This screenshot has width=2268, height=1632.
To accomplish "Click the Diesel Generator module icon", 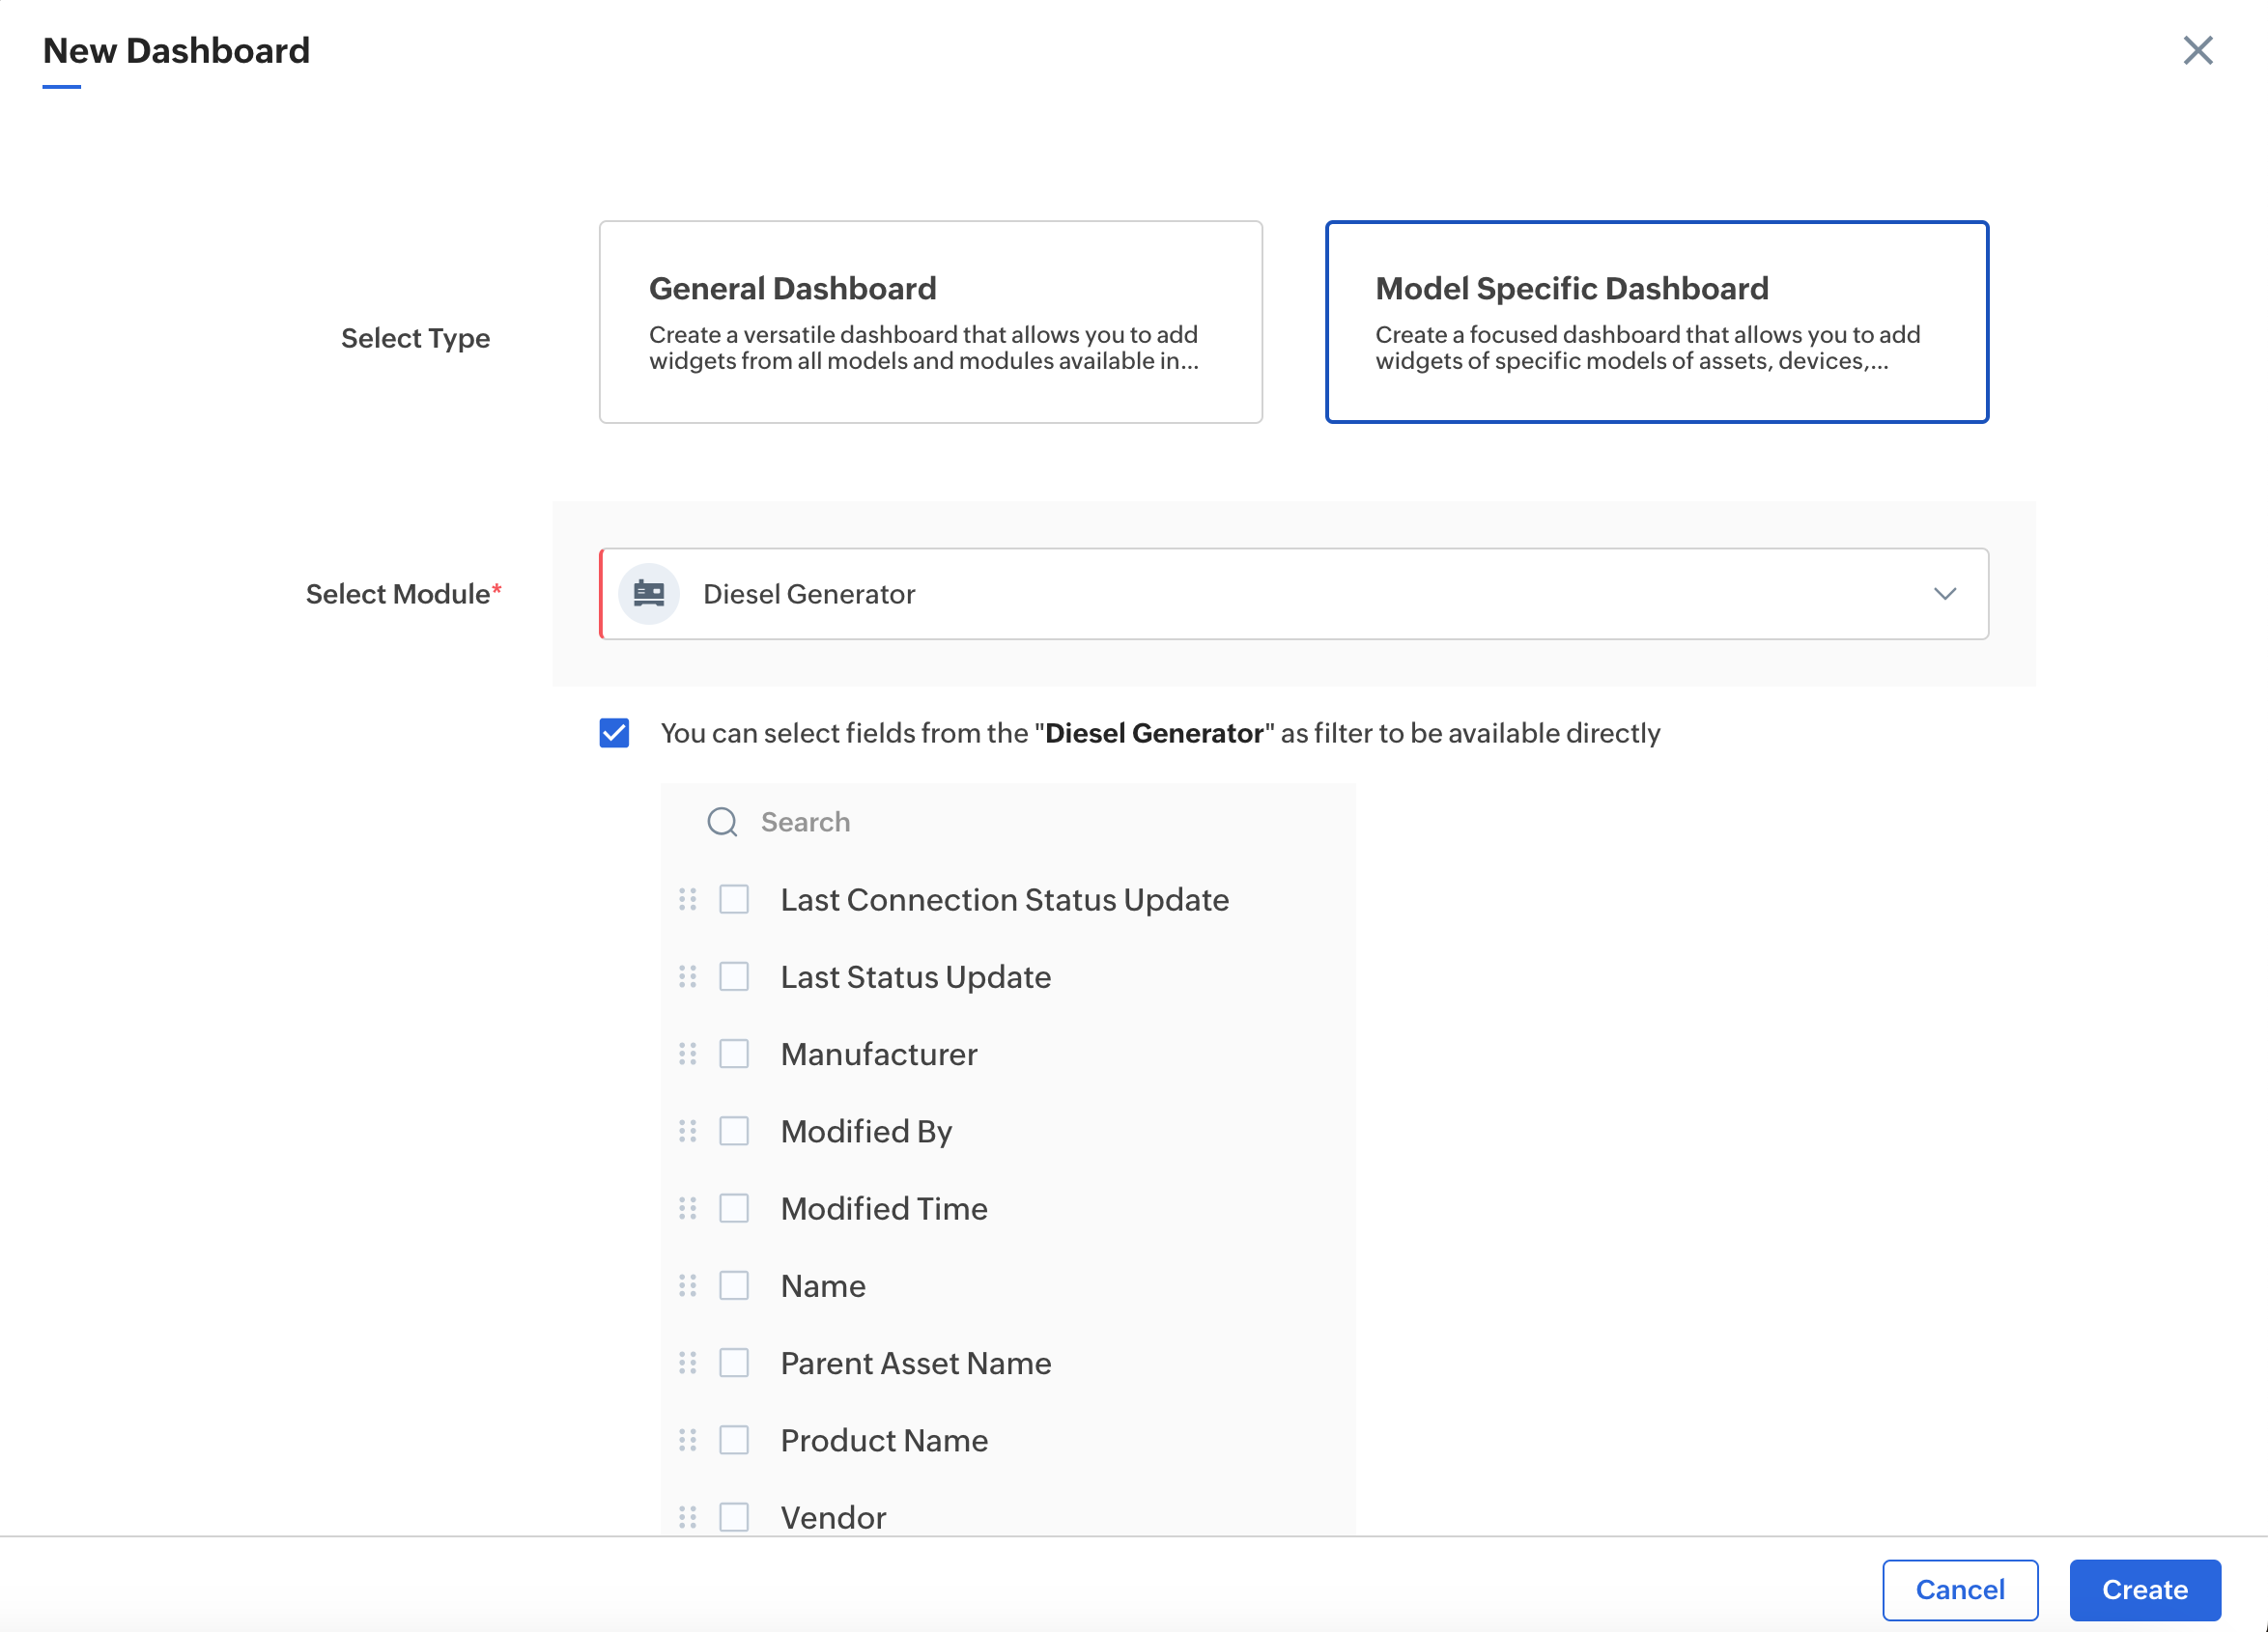I will coord(649,594).
